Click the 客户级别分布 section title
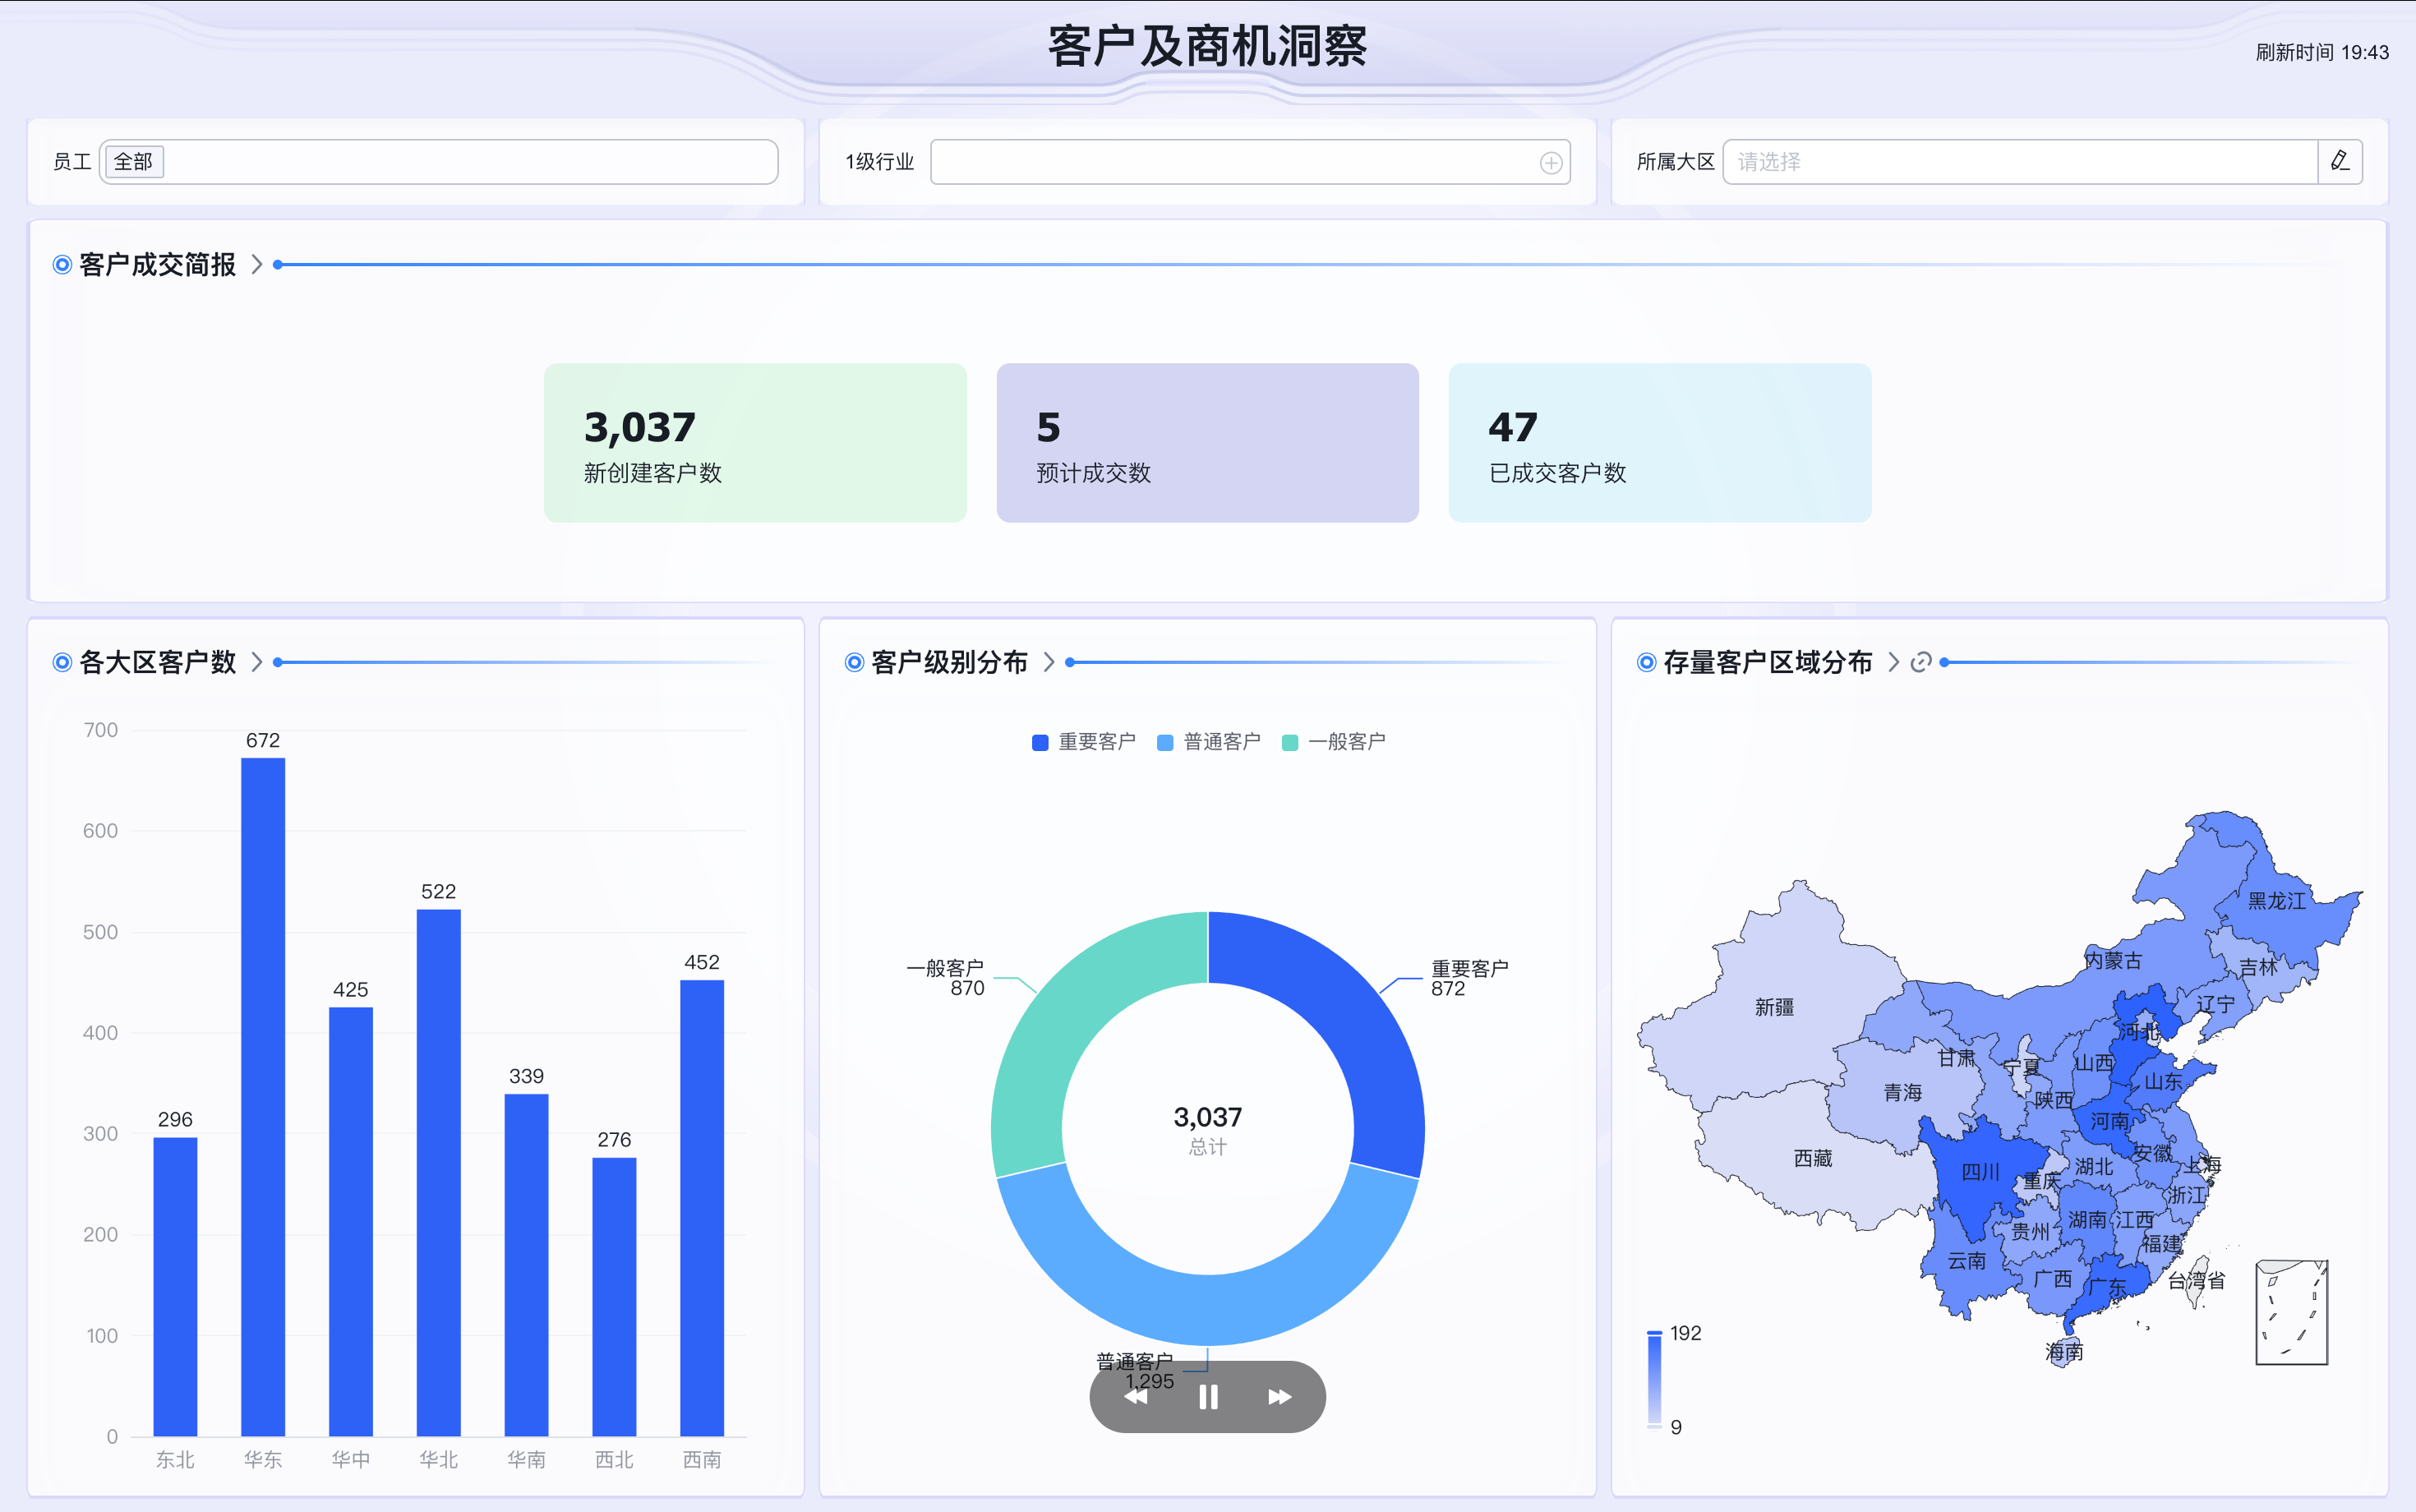This screenshot has height=1512, width=2416. (949, 662)
